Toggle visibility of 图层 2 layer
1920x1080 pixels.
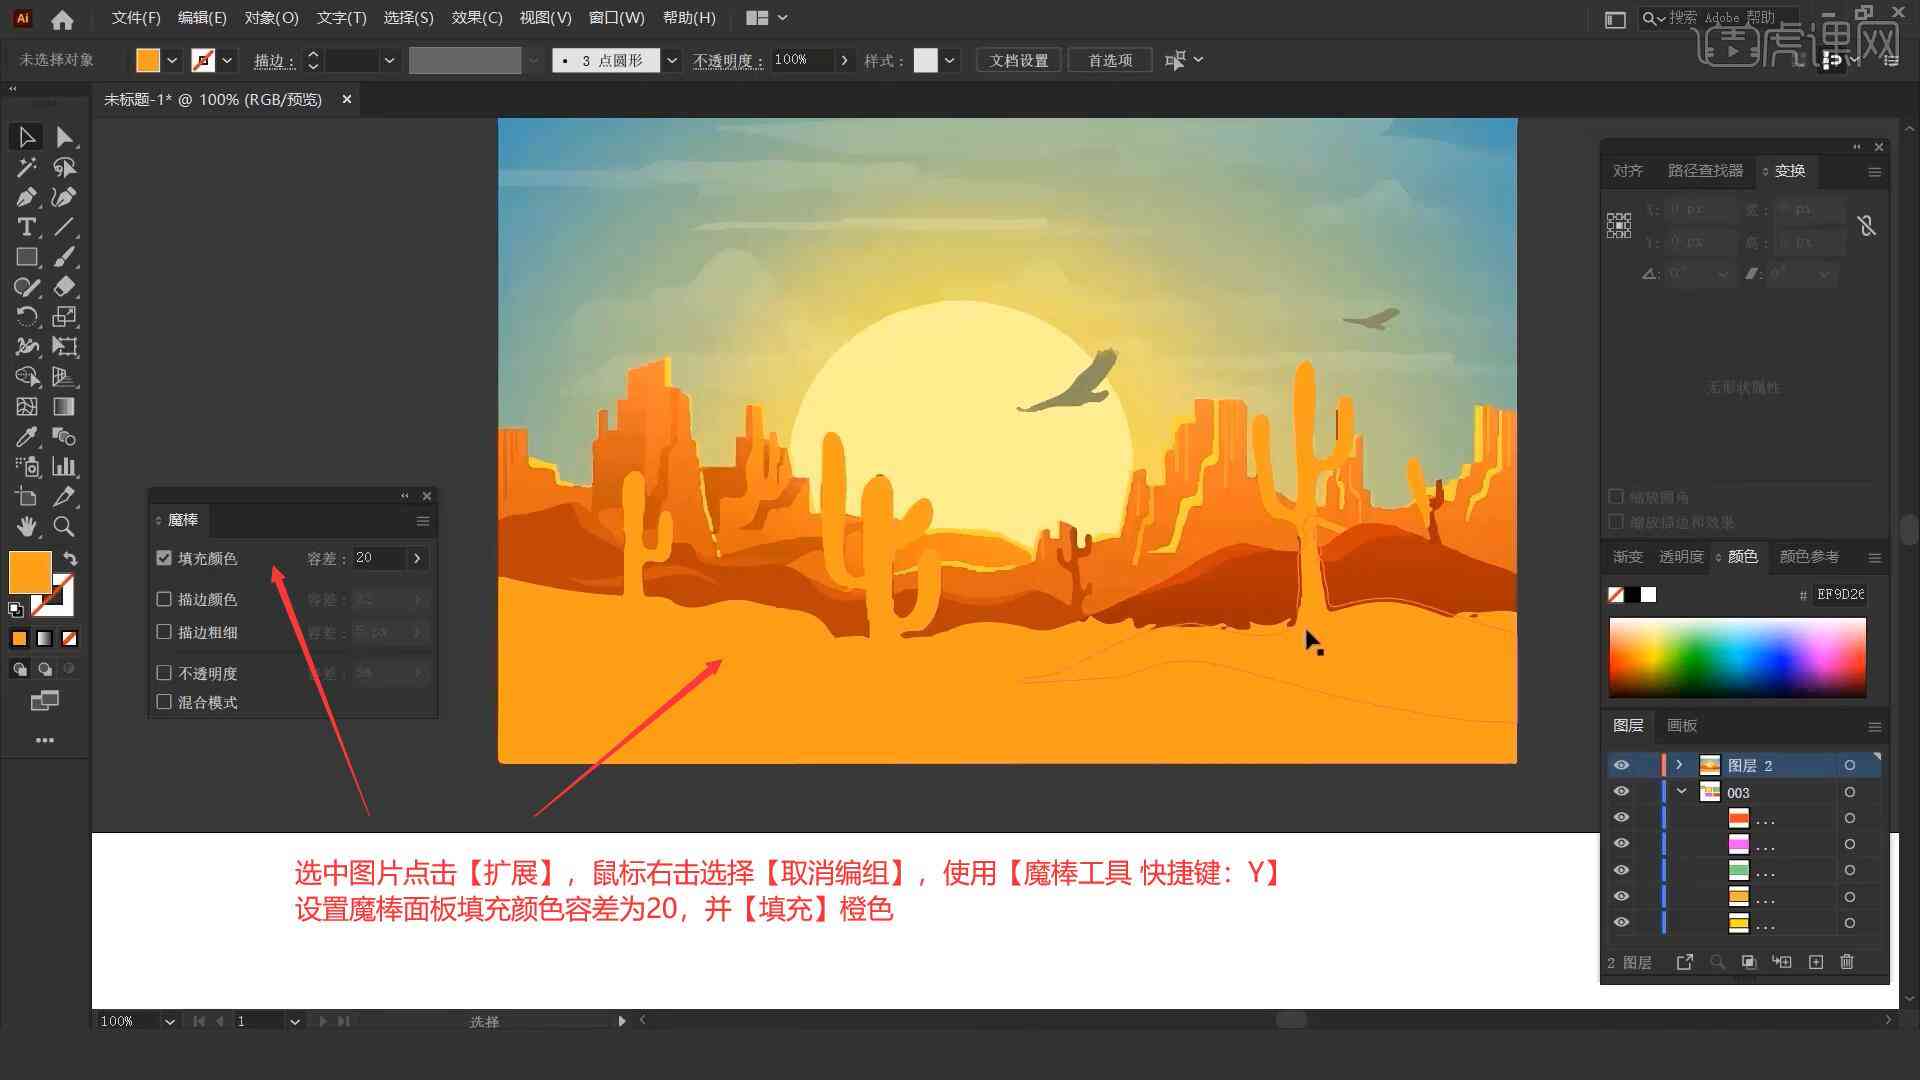coord(1621,765)
